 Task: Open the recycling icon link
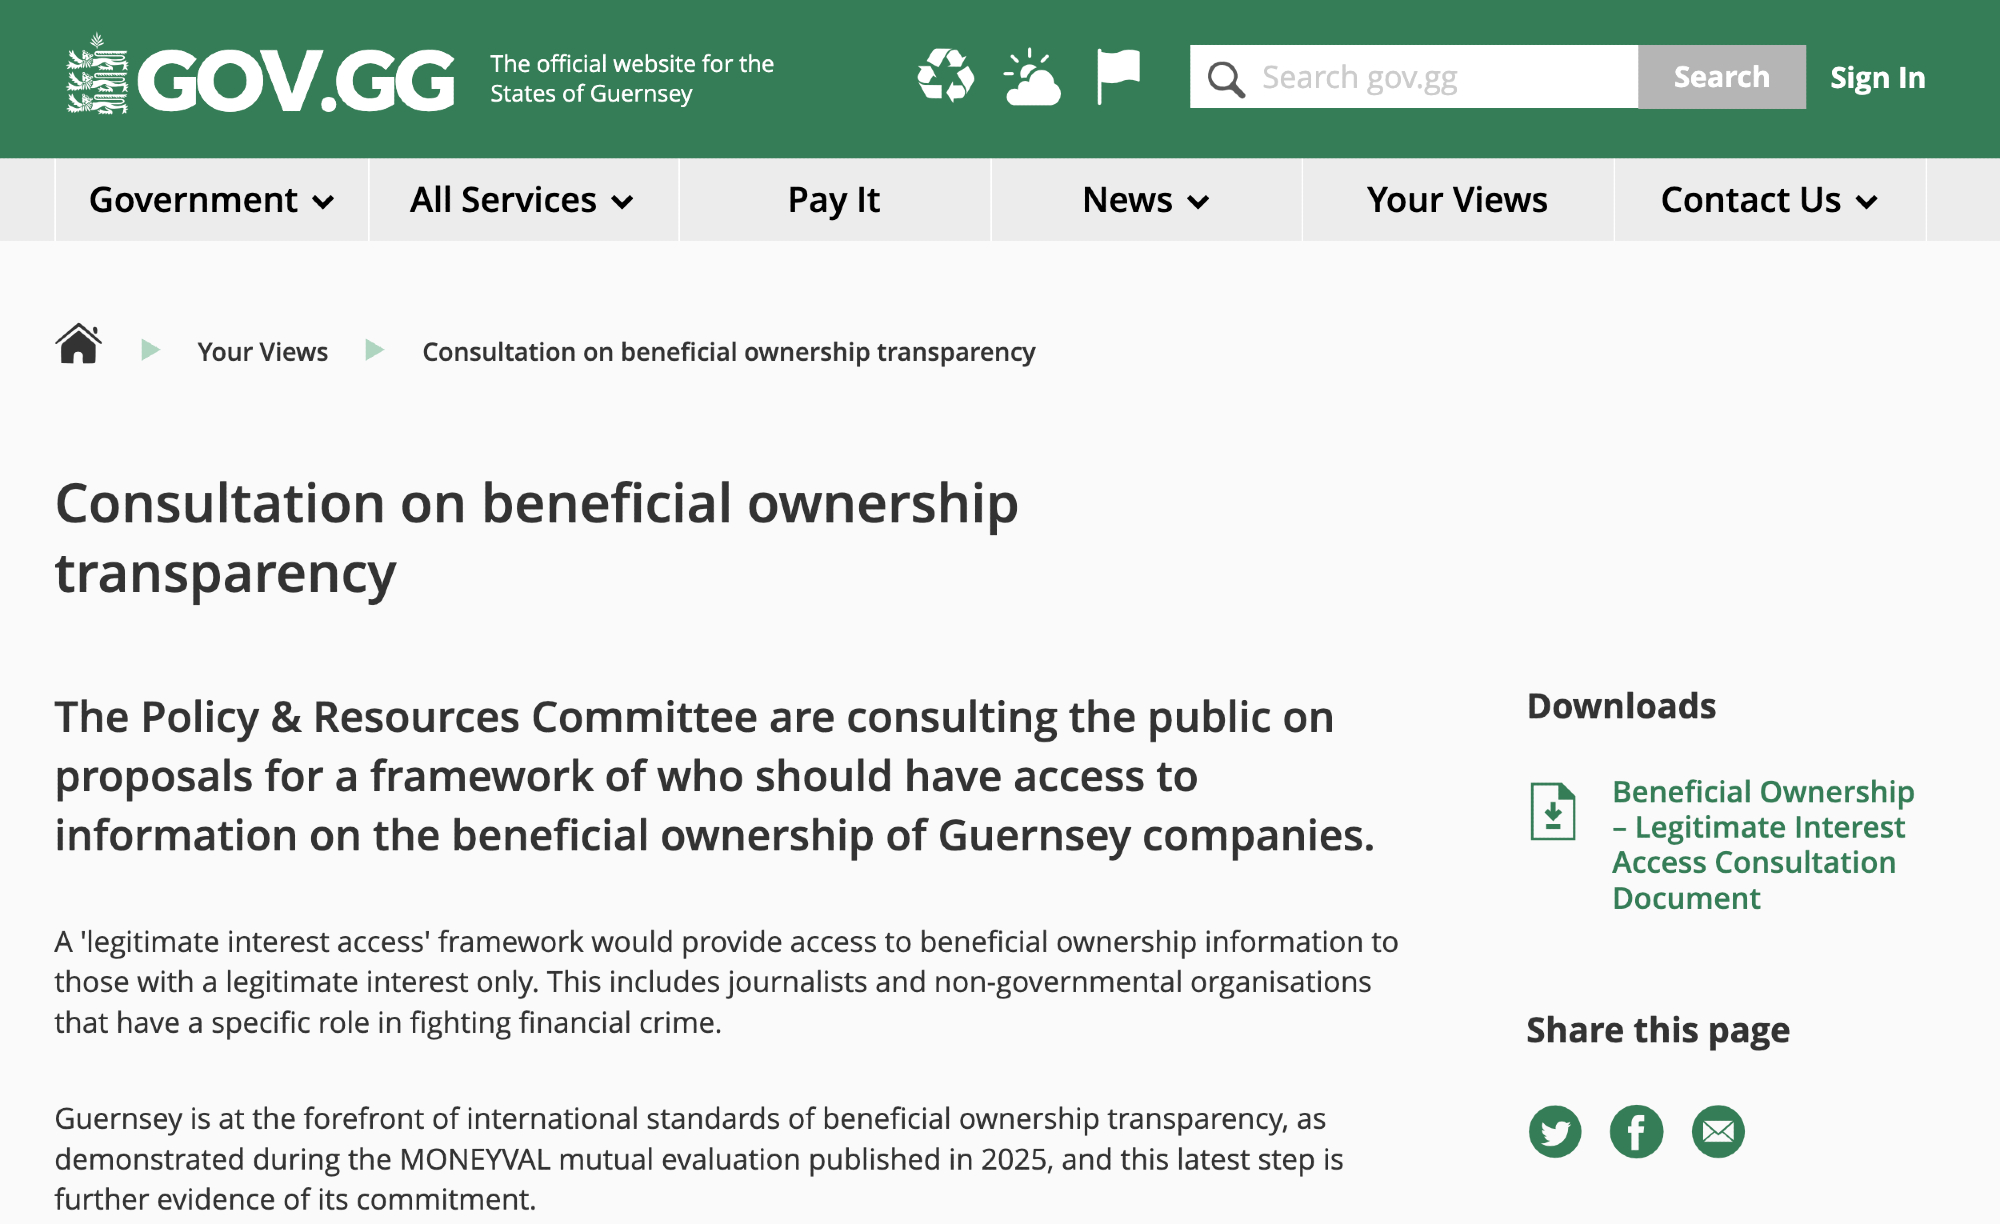pyautogui.click(x=945, y=76)
